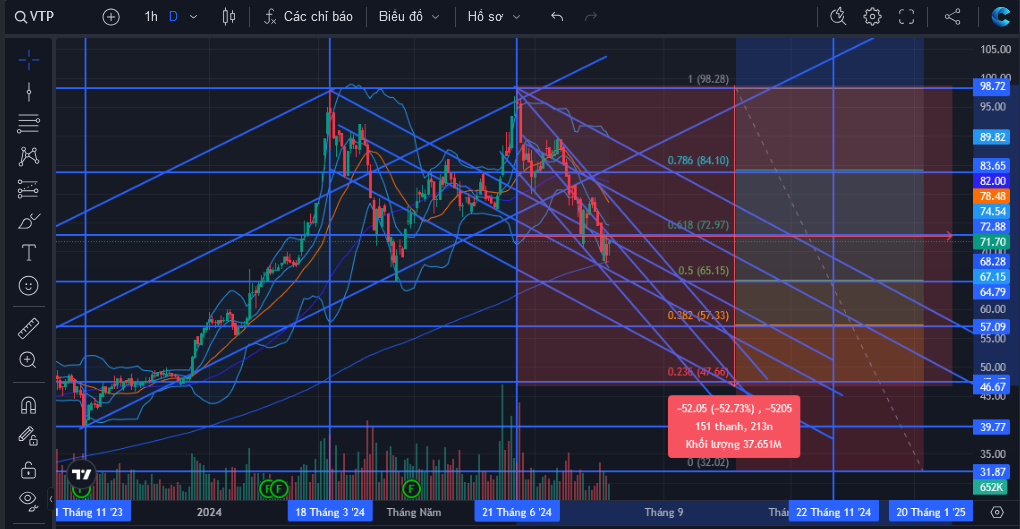Select the crosshair cursor tool
Image resolution: width=1020 pixels, height=529 pixels.
point(29,61)
